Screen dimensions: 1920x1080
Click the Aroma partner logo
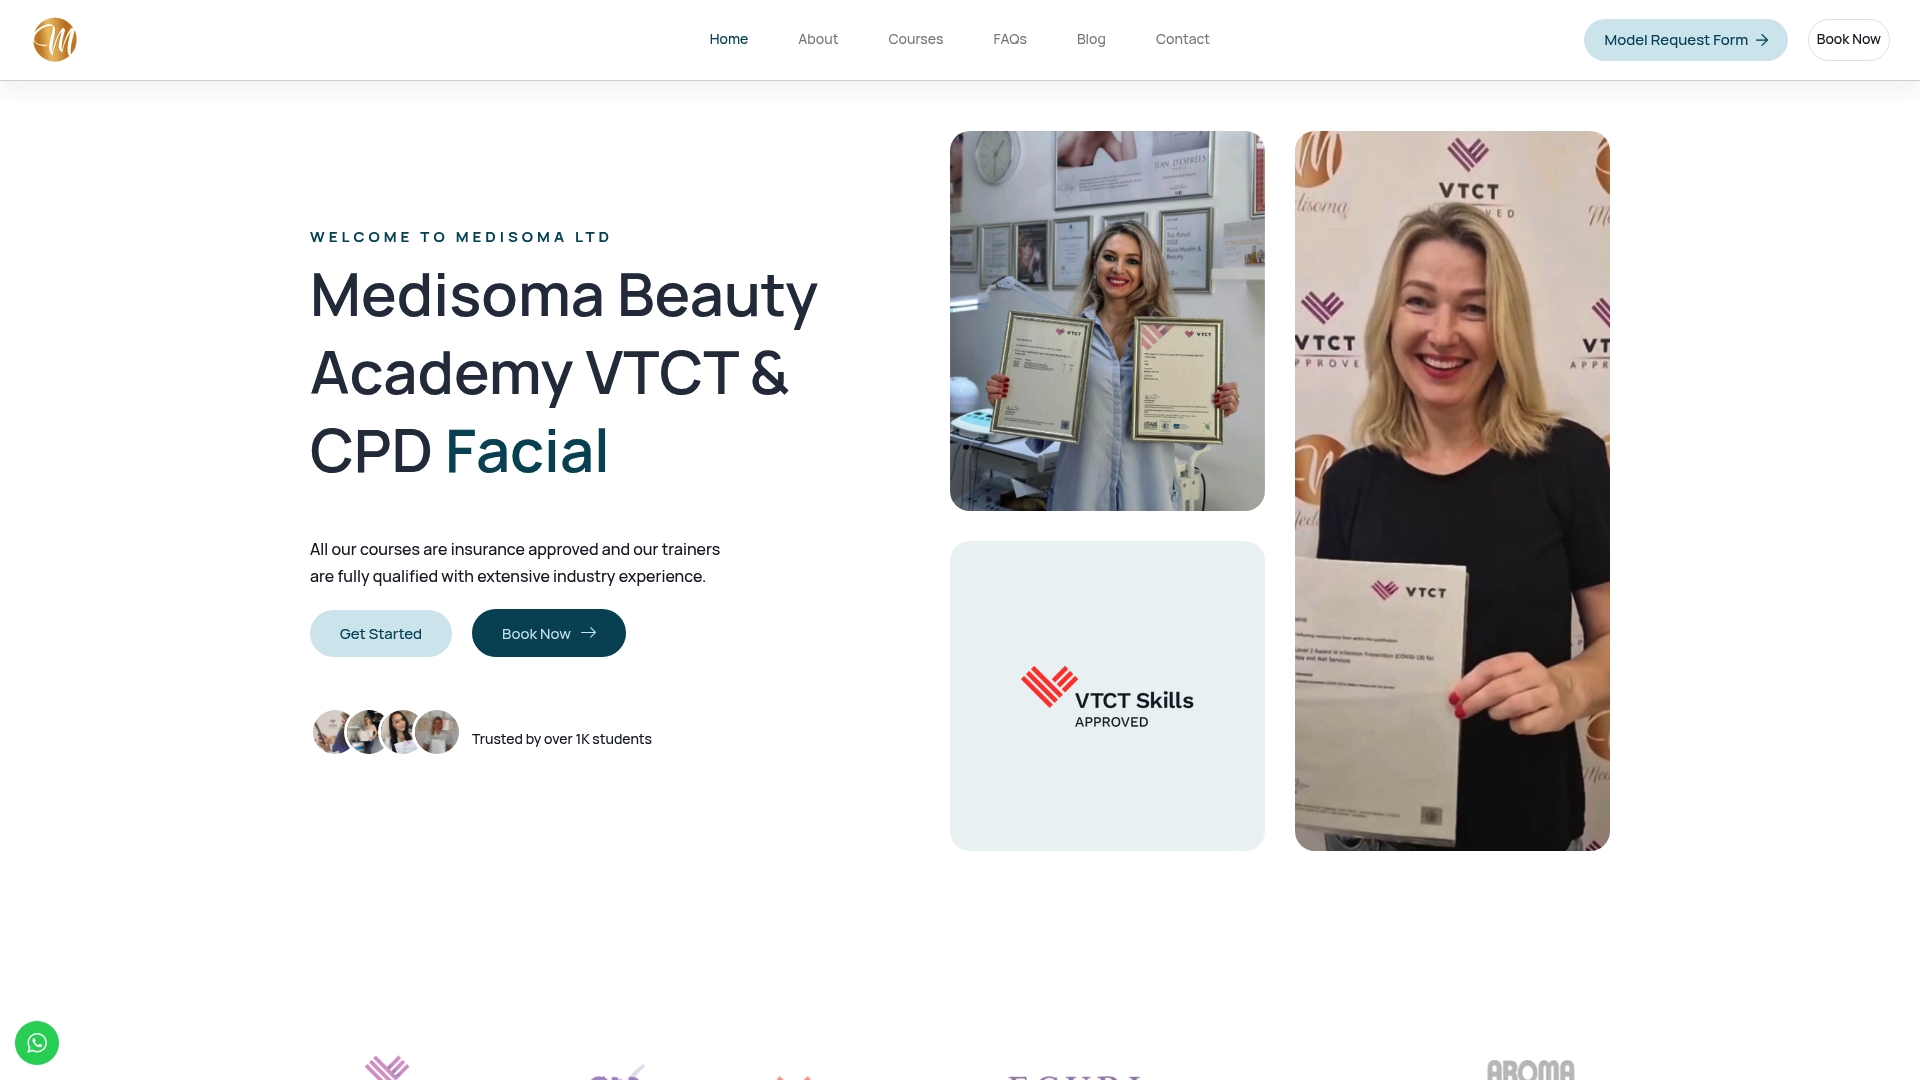point(1530,1069)
